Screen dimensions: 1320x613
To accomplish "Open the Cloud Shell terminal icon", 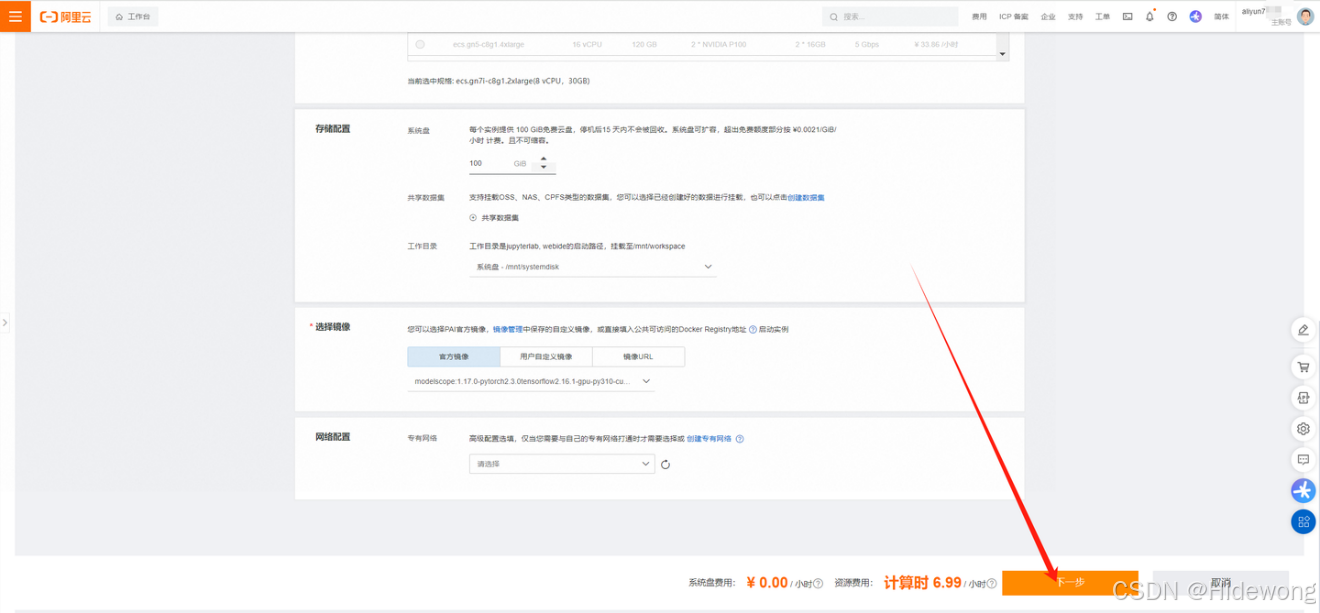I will click(x=1127, y=17).
